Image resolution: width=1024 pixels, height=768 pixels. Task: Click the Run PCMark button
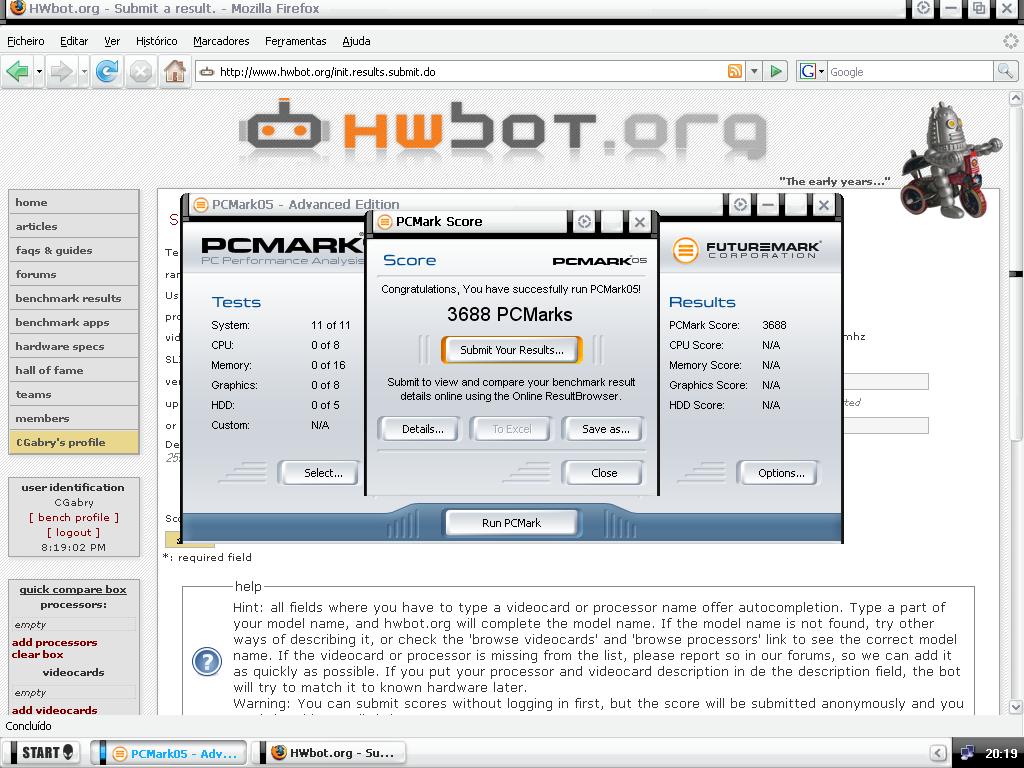[x=511, y=523]
